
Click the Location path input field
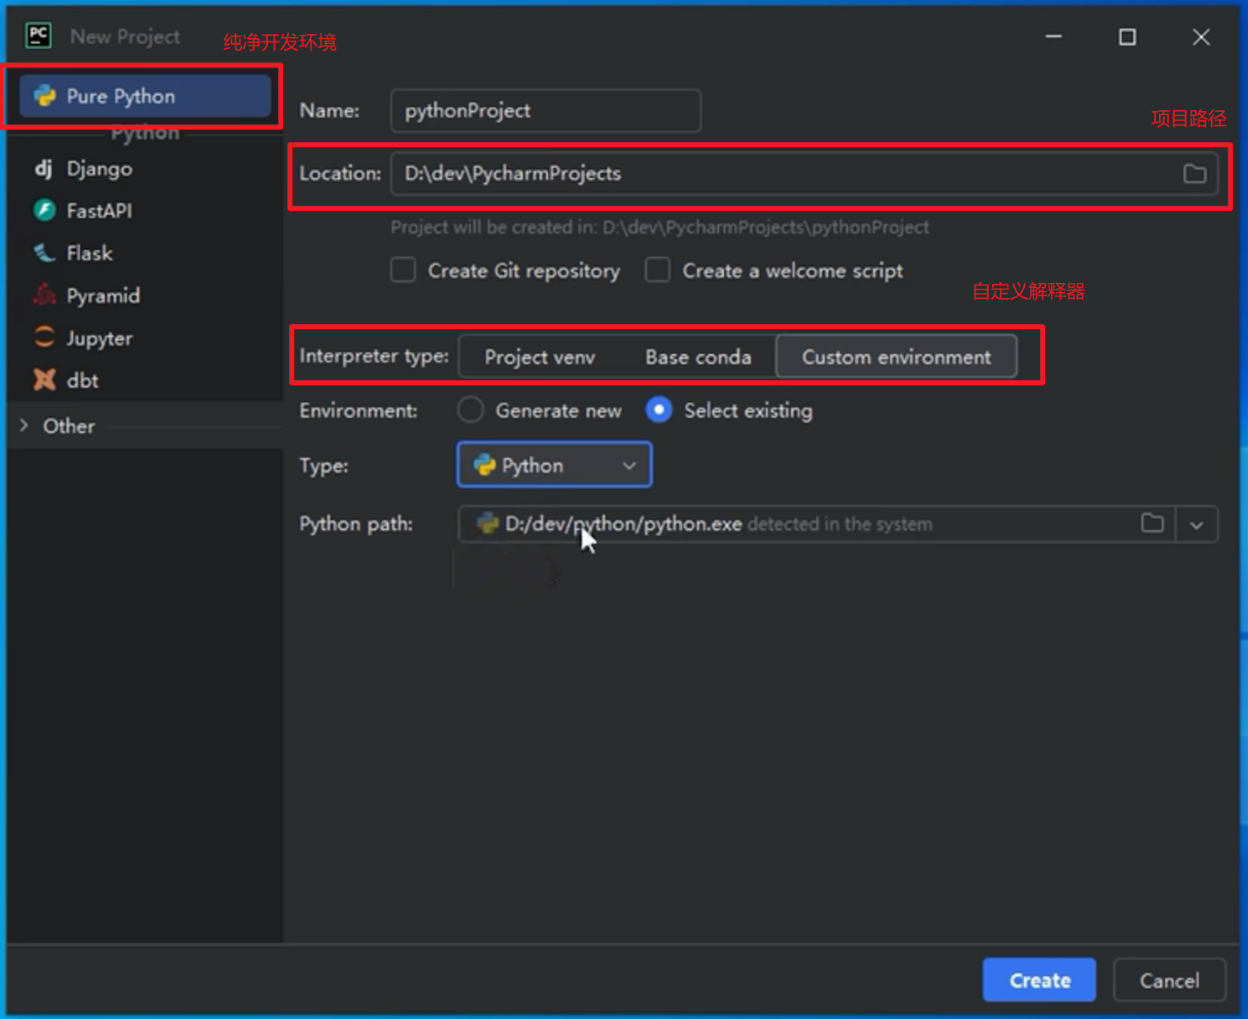click(x=804, y=173)
